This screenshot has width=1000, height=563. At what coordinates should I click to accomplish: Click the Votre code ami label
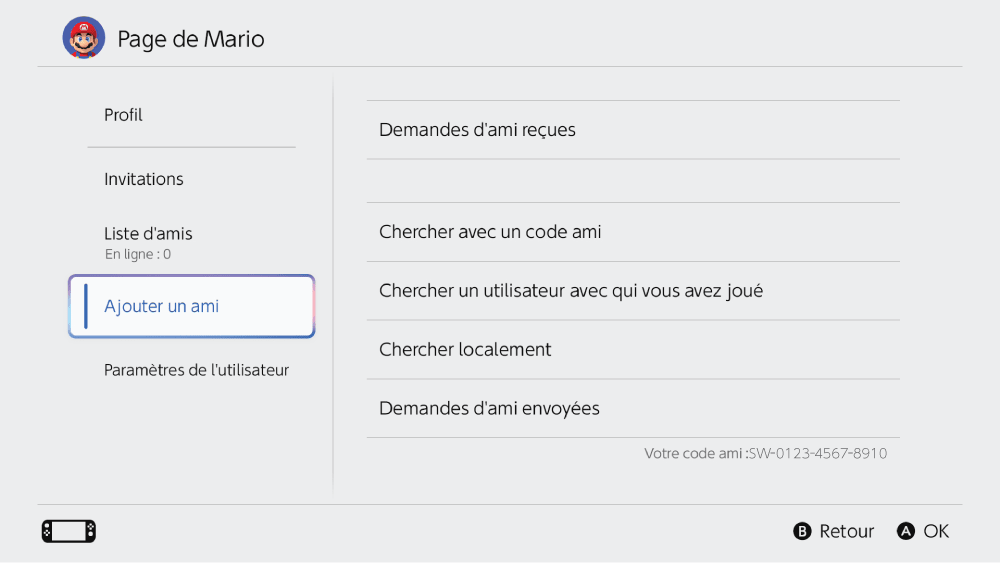(694, 454)
